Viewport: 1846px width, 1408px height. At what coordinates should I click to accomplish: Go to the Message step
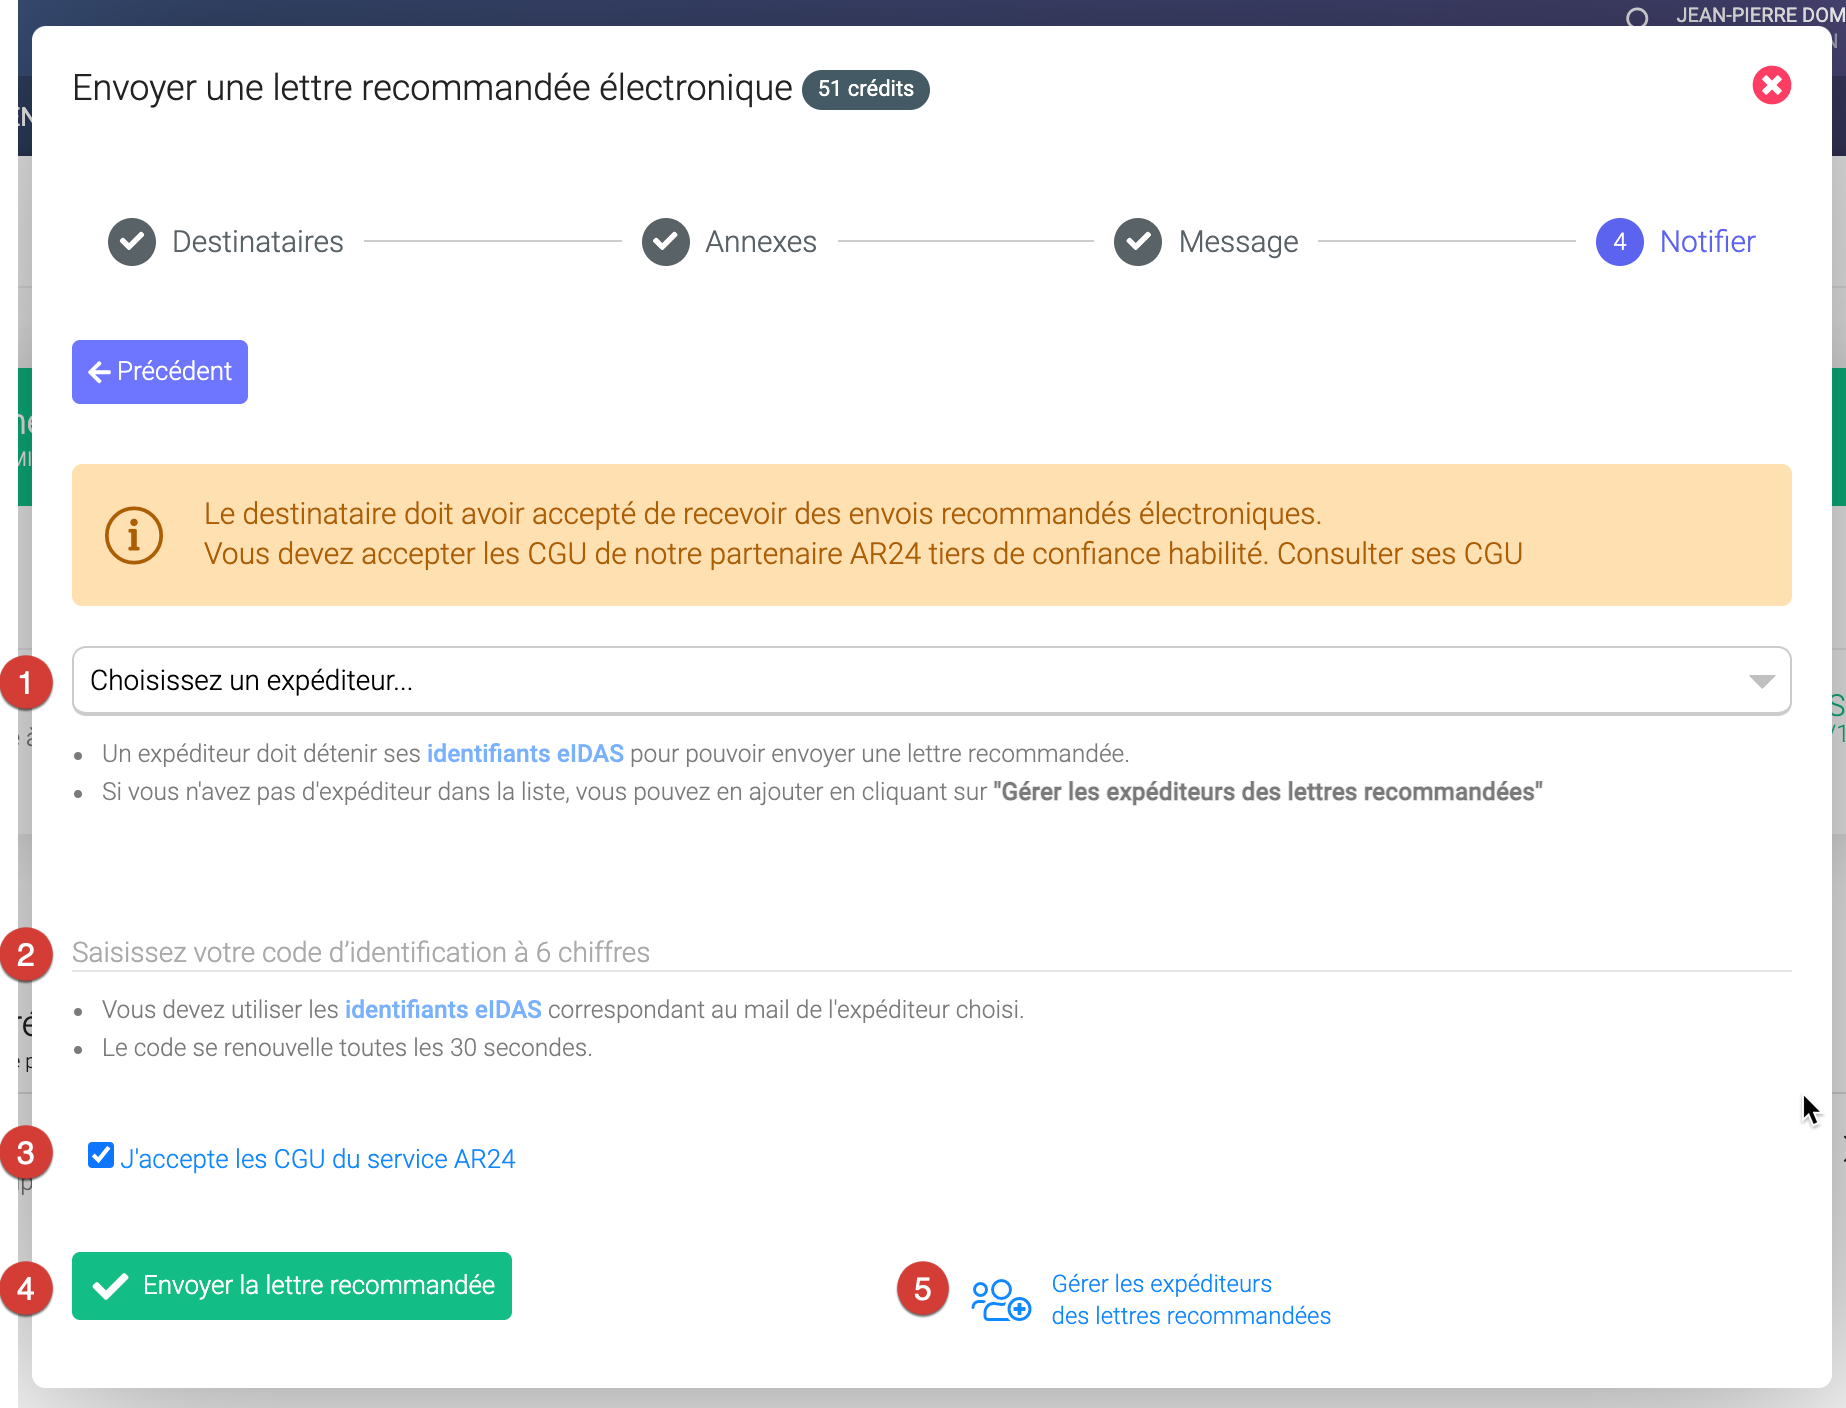click(1238, 242)
